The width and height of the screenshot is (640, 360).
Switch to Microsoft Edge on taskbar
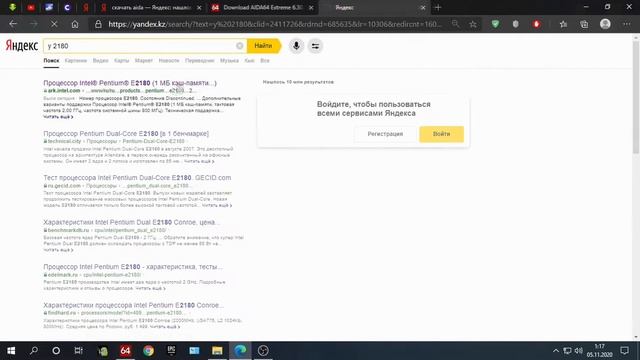(240, 351)
